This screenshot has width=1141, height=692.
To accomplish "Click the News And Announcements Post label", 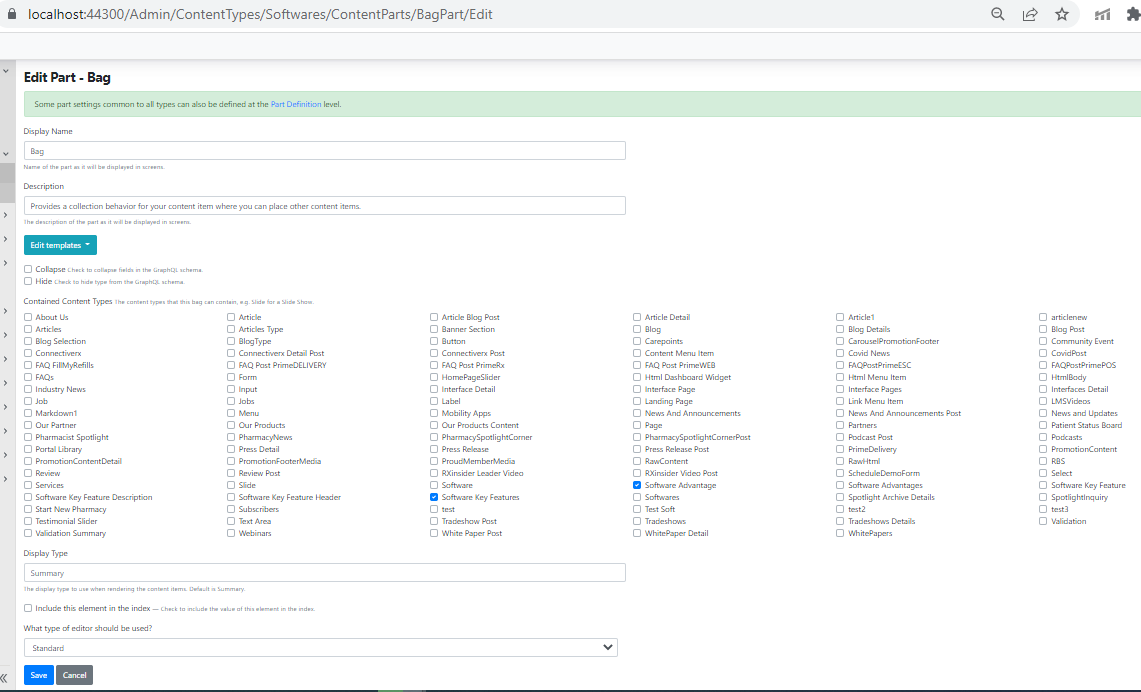I will [x=905, y=413].
